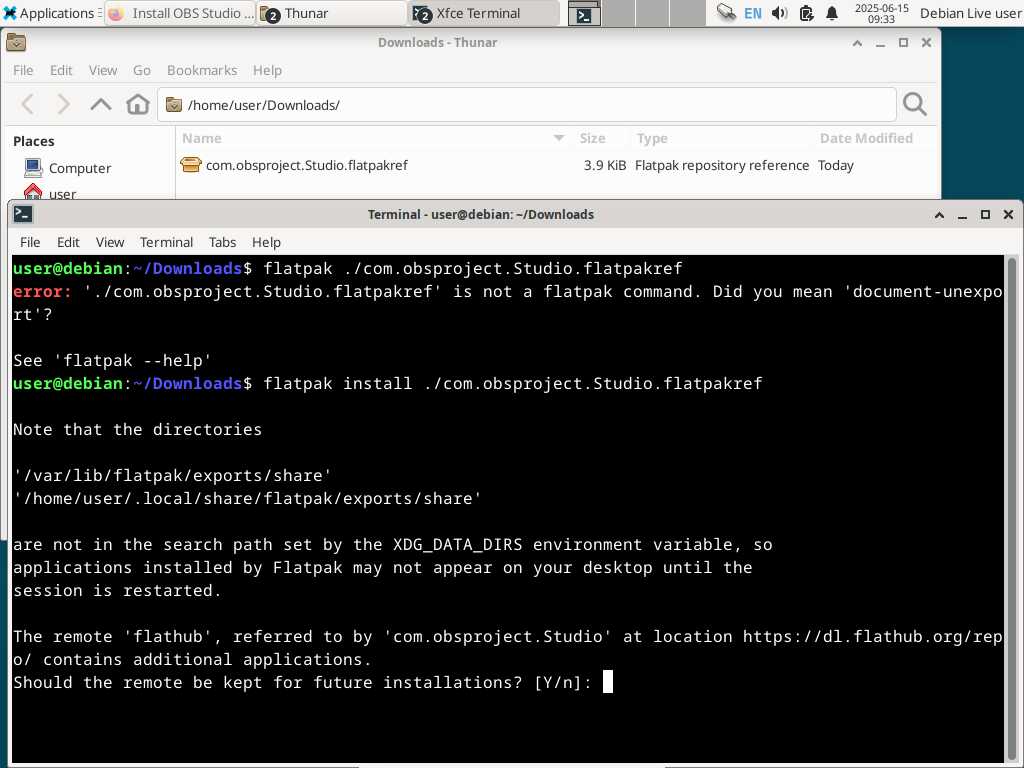Go to parent folder in Thunar
The width and height of the screenshot is (1024, 768).
click(x=101, y=104)
